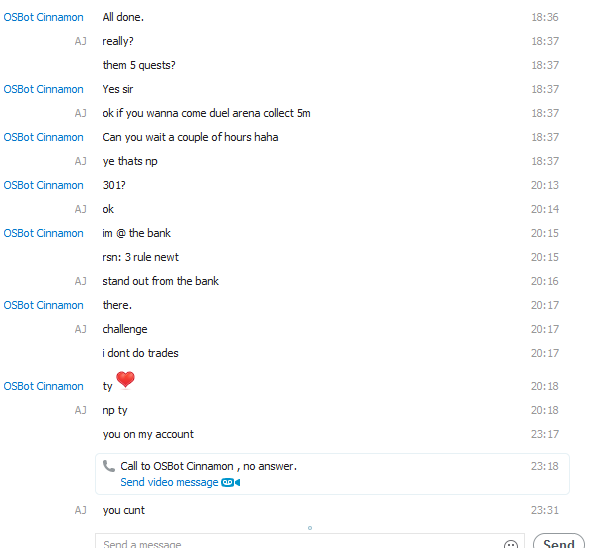612x548 pixels.
Task: Click the 'i dont do trades' message
Action: [141, 353]
